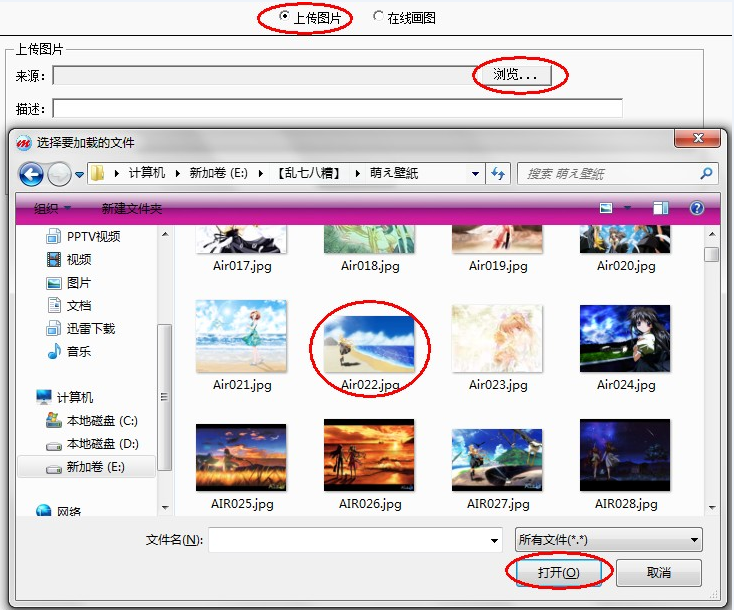Open the 所有文件(*.*) file type dropdown
Screen dimensions: 734x610
click(609, 540)
